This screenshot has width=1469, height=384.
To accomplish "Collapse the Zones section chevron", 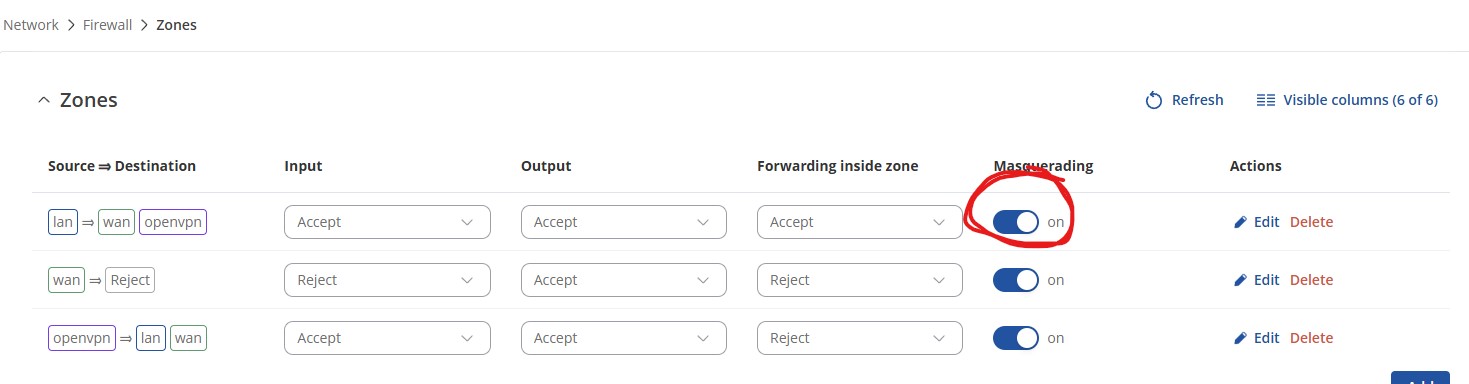I will click(x=43, y=100).
